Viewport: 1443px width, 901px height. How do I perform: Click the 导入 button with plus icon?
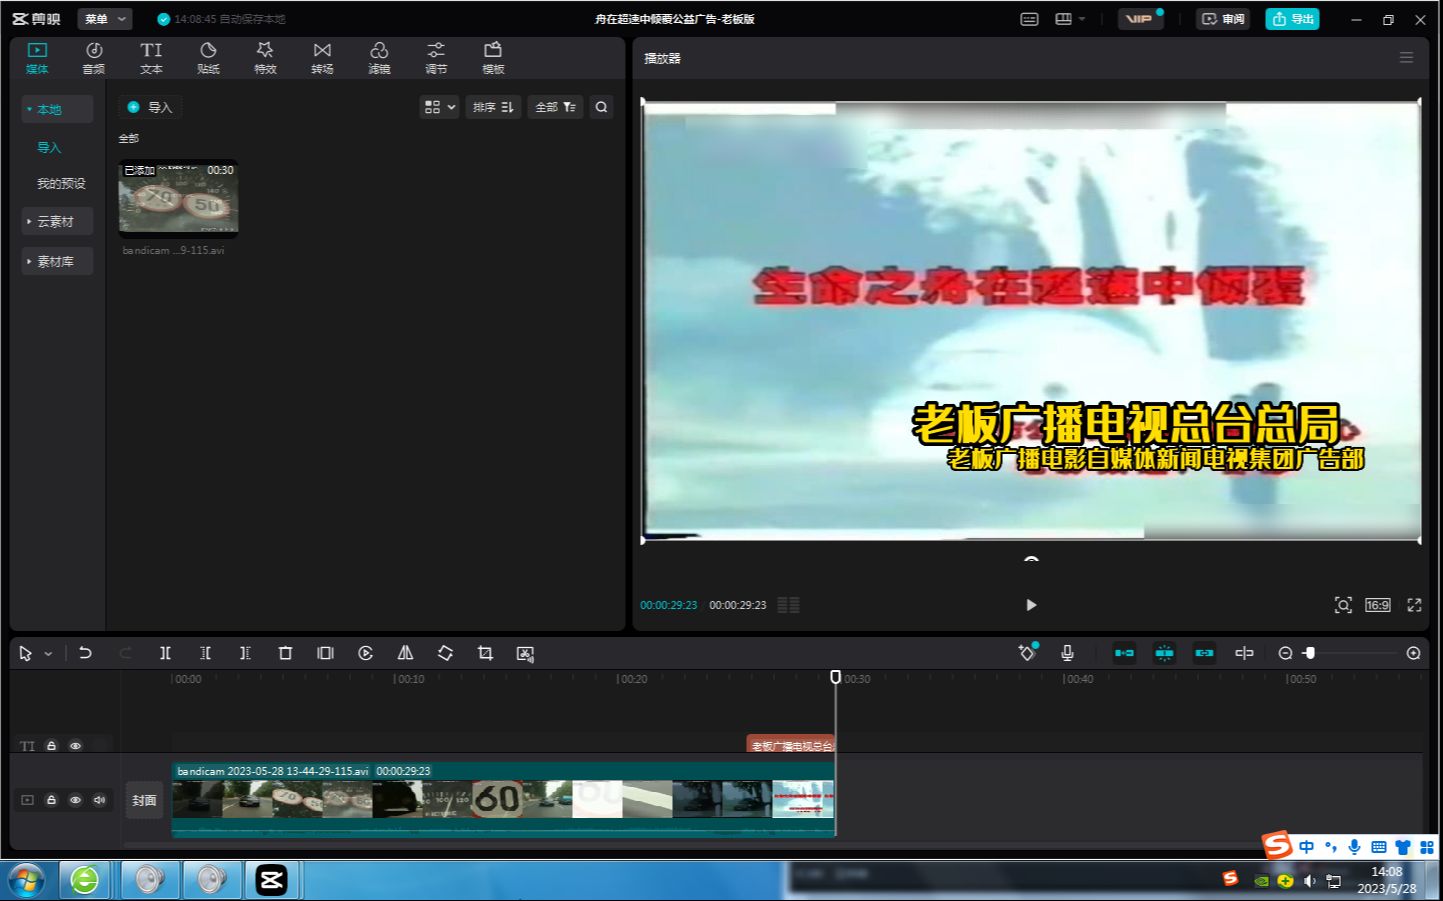(150, 107)
